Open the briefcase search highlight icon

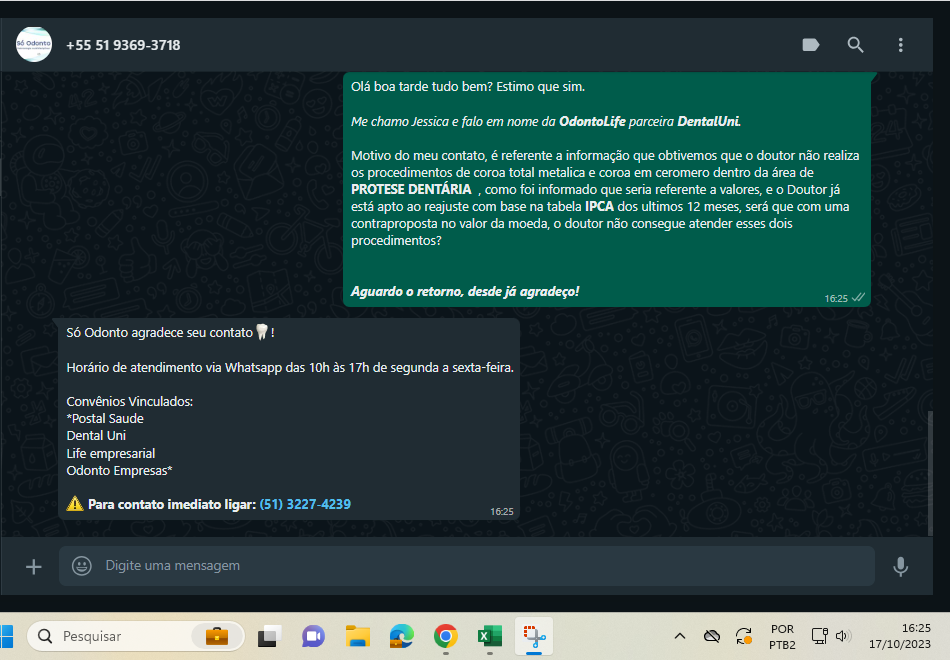(217, 636)
